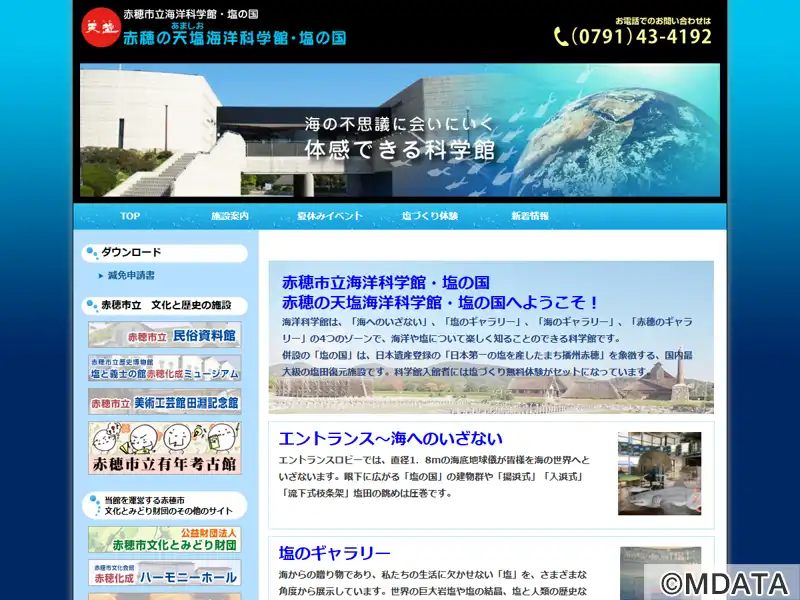
Task: Open the TOP menu item
Action: click(x=130, y=216)
